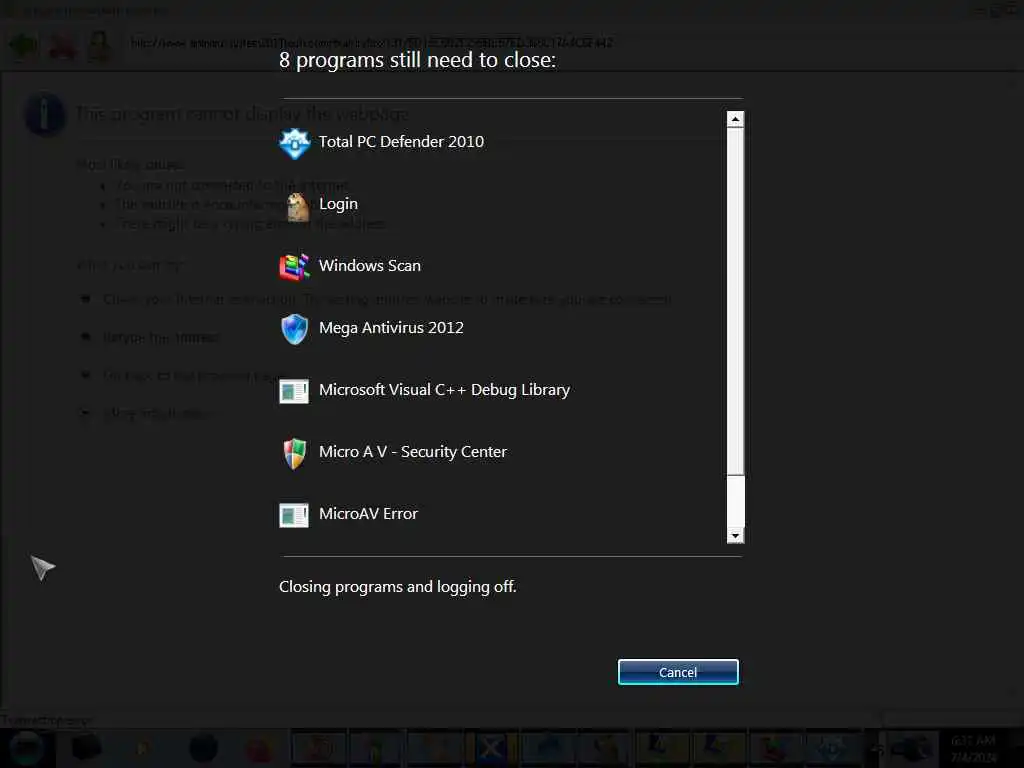Click the Micro A V Security Center shield icon
The width and height of the screenshot is (1024, 768).
[295, 453]
